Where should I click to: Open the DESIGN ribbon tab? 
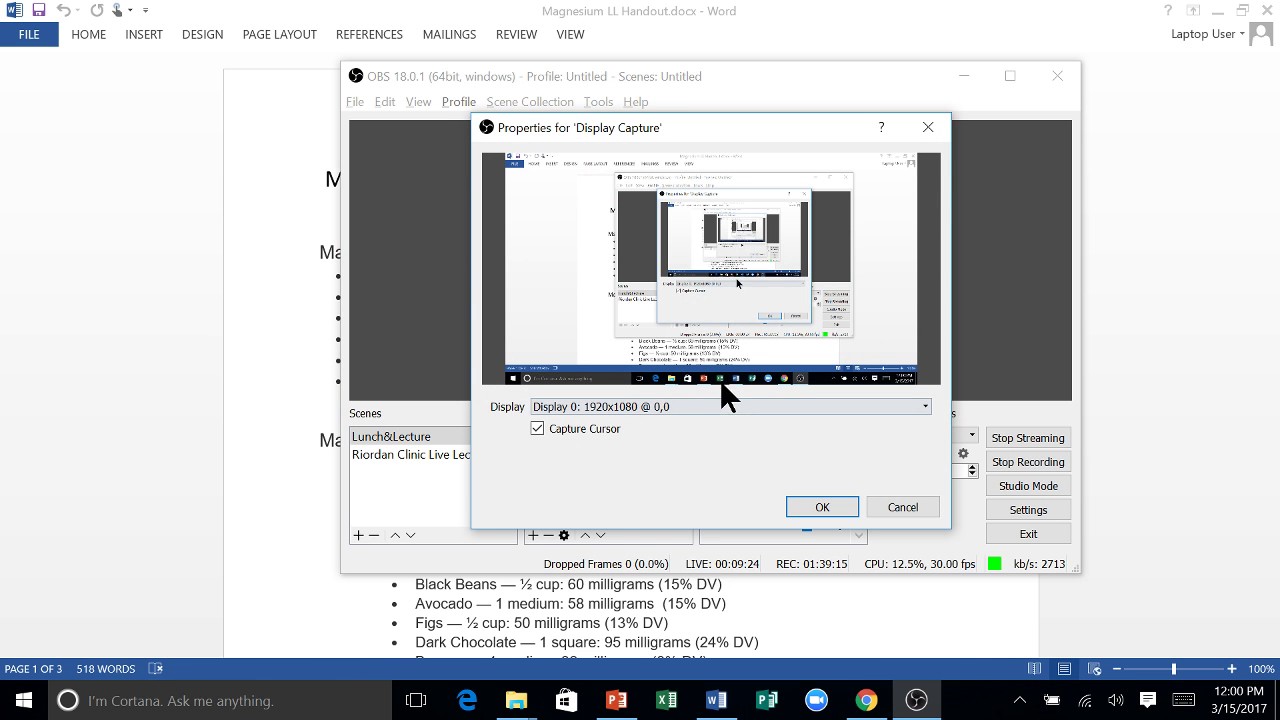202,34
